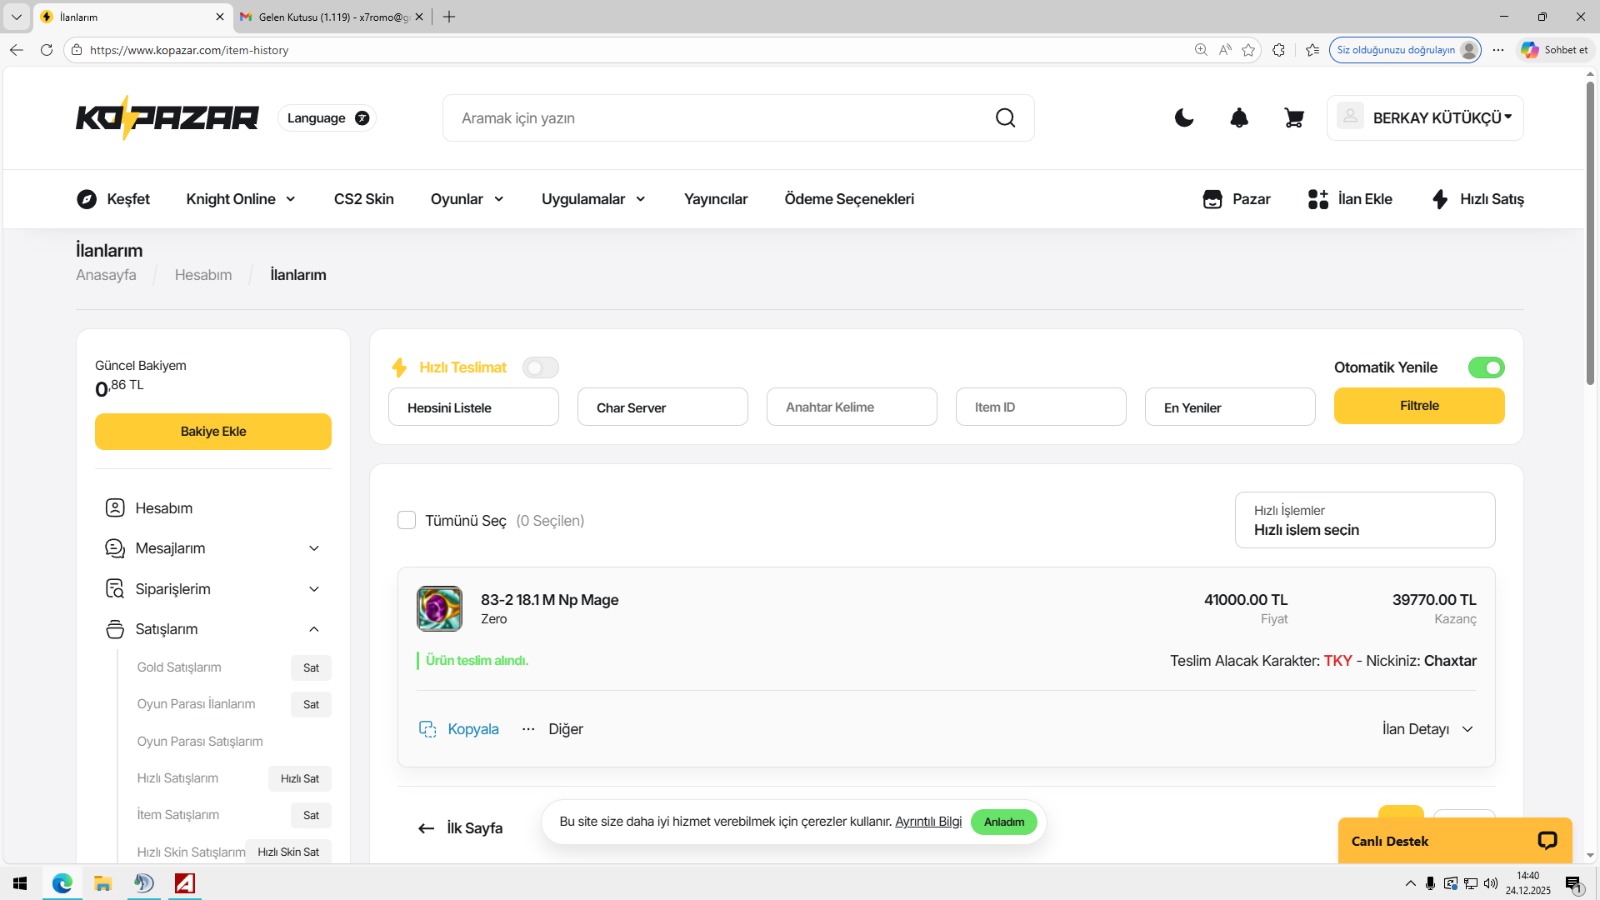The height and width of the screenshot is (900, 1600).
Task: Open the Ayrıntılı Bilgi link
Action: (928, 822)
